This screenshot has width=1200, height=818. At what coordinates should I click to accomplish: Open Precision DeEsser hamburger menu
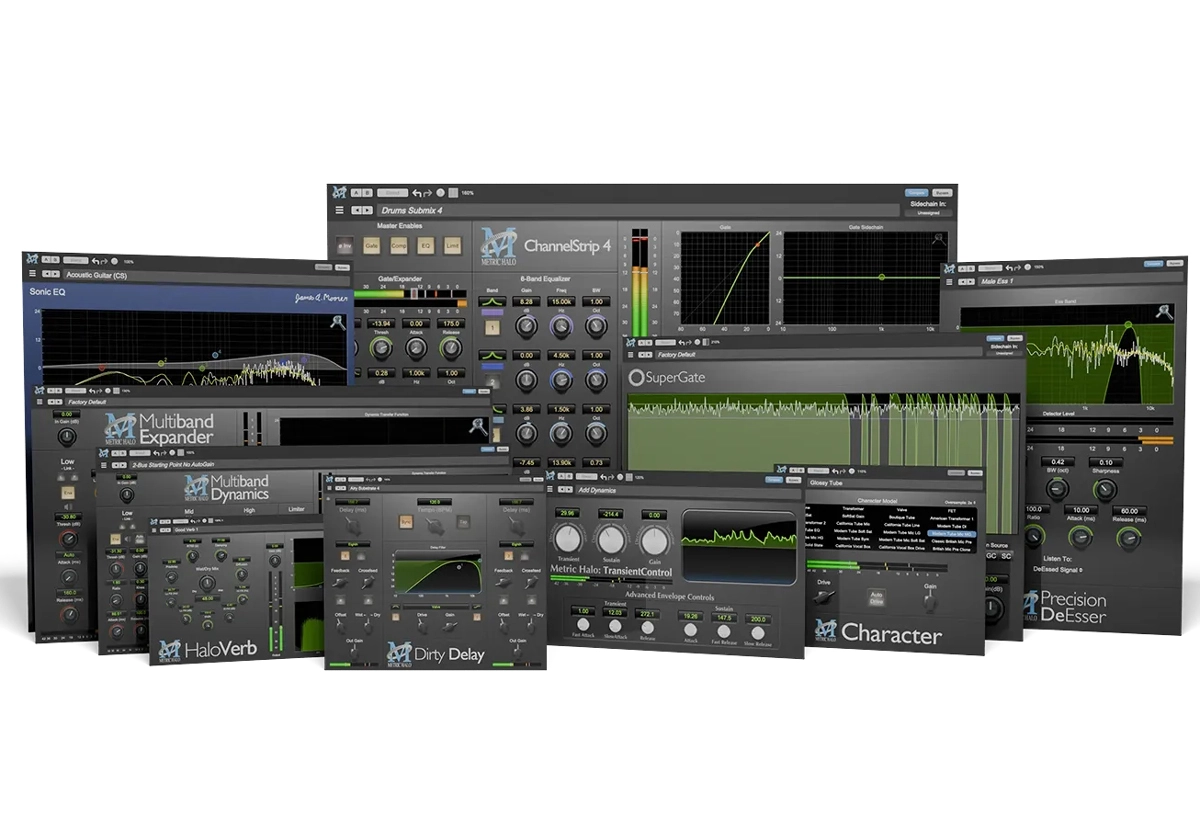click(950, 283)
